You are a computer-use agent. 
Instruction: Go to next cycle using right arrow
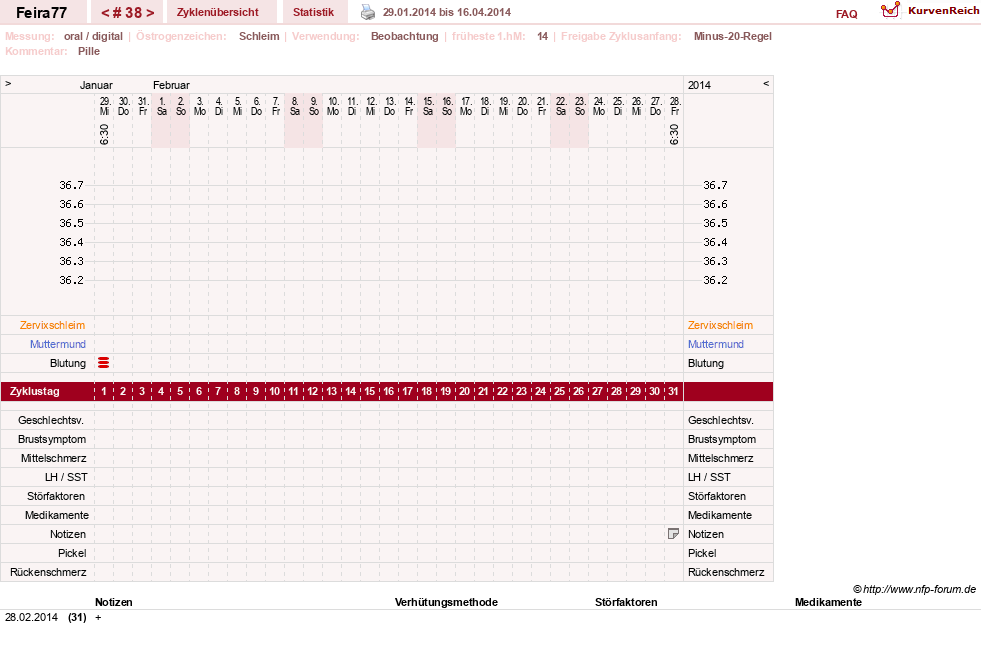pos(150,13)
